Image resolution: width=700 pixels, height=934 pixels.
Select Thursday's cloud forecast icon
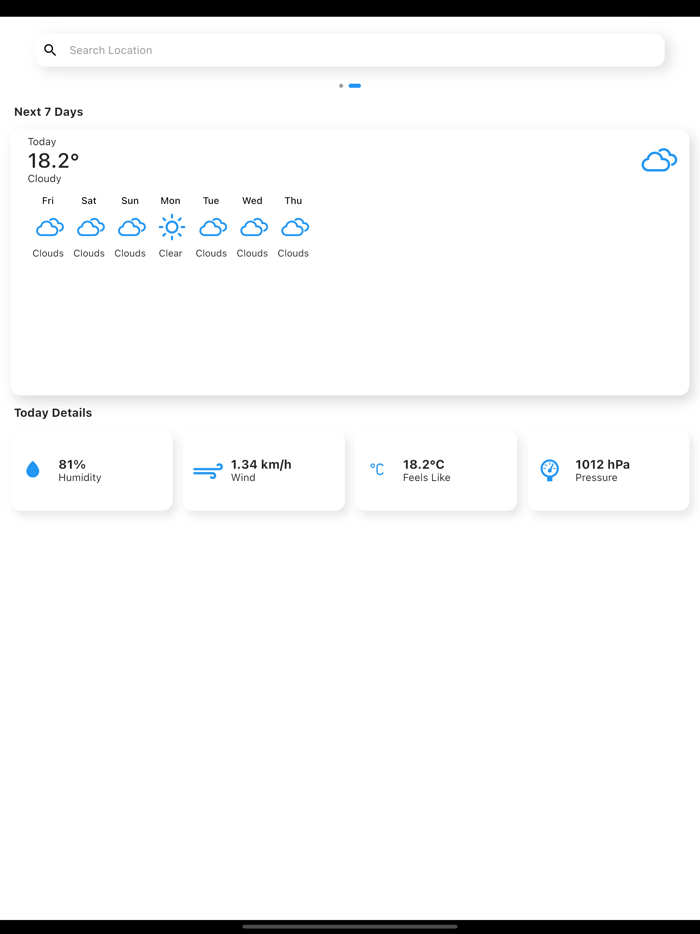point(295,227)
